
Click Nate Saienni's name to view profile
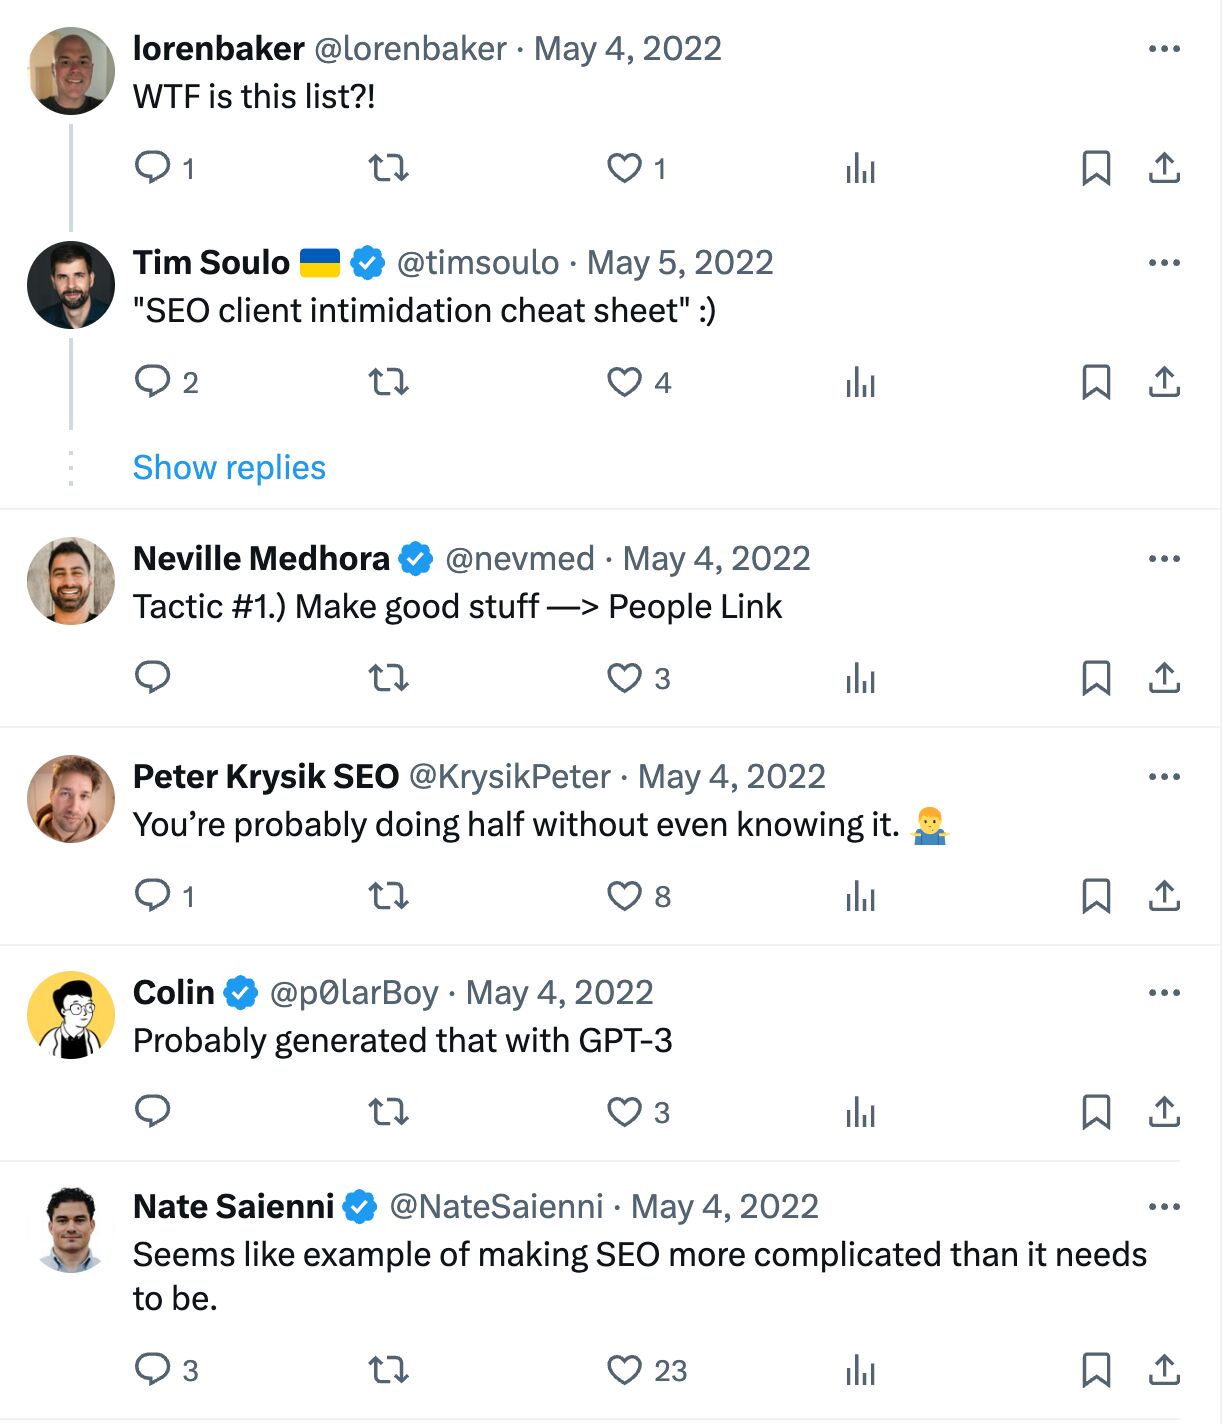click(x=233, y=1205)
